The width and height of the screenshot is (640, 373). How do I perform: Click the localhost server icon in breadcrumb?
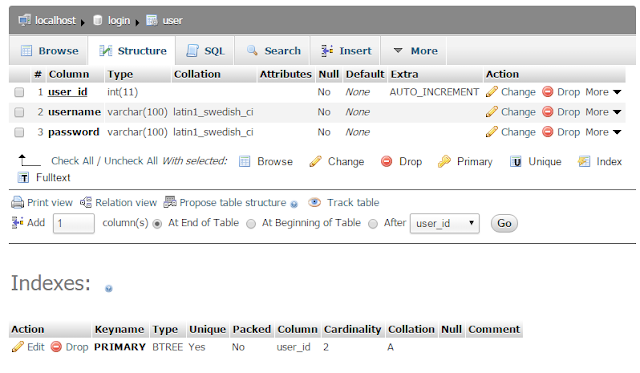tap(24, 20)
